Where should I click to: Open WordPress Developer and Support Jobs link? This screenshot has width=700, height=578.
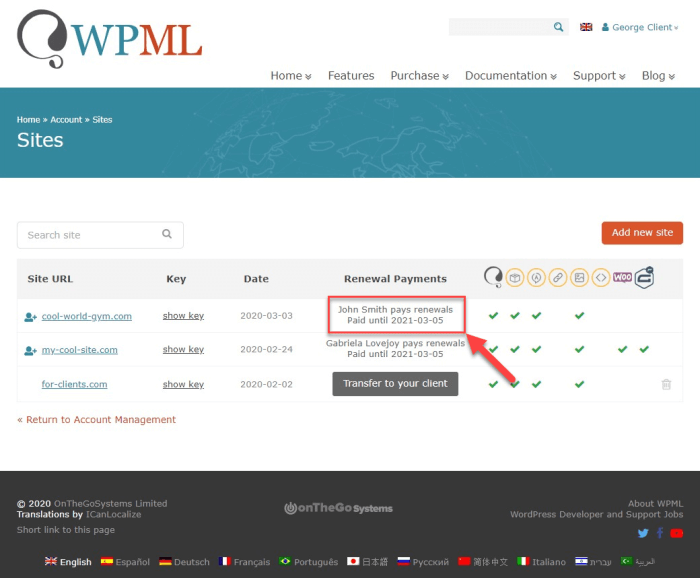[x=596, y=514]
